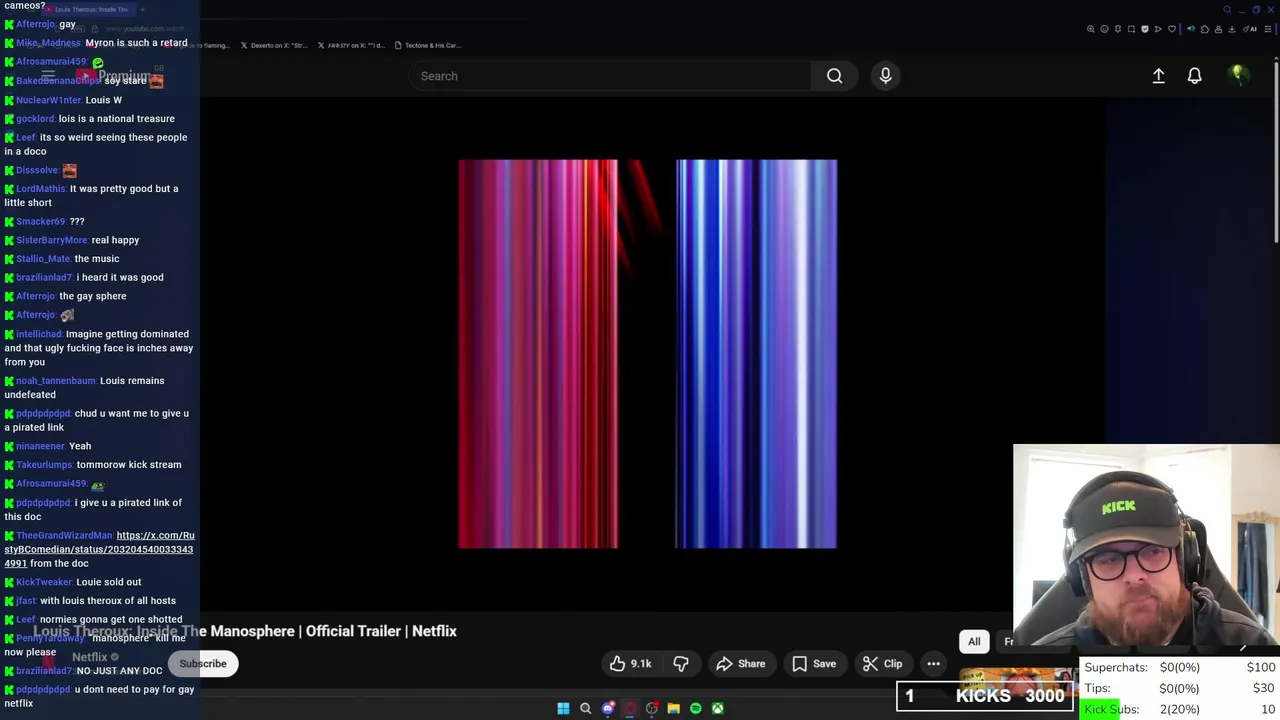Screen dimensions: 1280x720
Task: Click the browser pin toolbar icon
Action: [1118, 29]
